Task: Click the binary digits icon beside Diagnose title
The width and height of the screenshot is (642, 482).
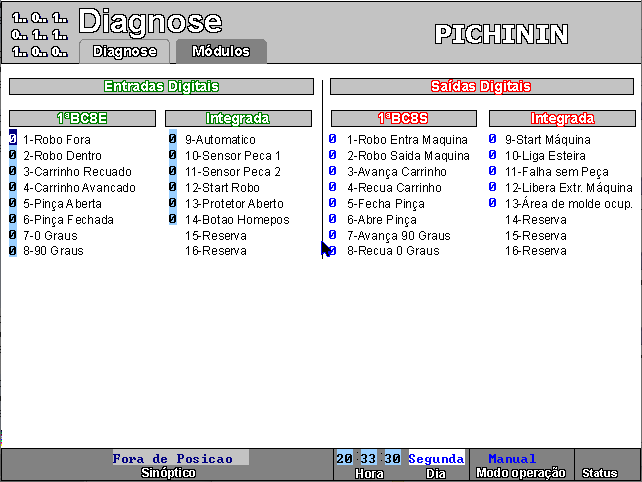Action: pyautogui.click(x=40, y=34)
